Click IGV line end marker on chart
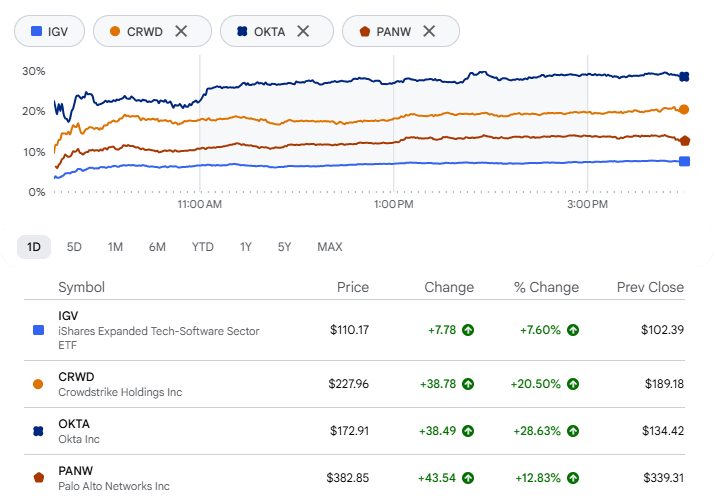This screenshot has height=501, width=715. tap(684, 161)
